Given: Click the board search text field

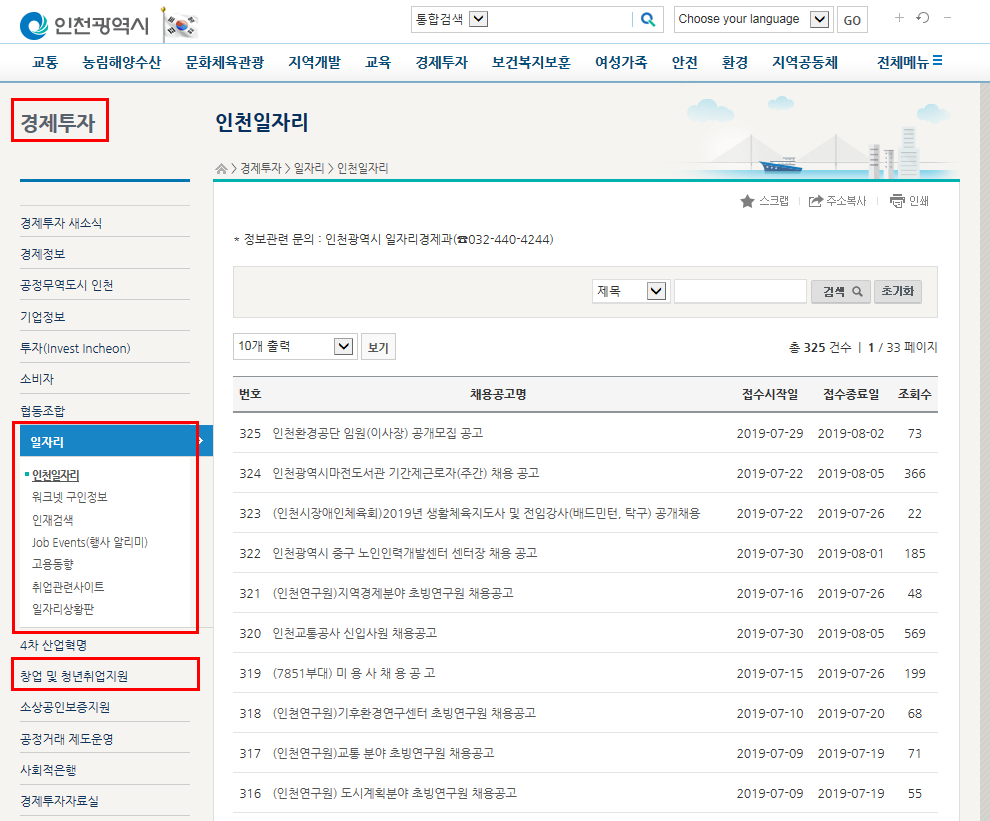Looking at the screenshot, I should tap(740, 291).
